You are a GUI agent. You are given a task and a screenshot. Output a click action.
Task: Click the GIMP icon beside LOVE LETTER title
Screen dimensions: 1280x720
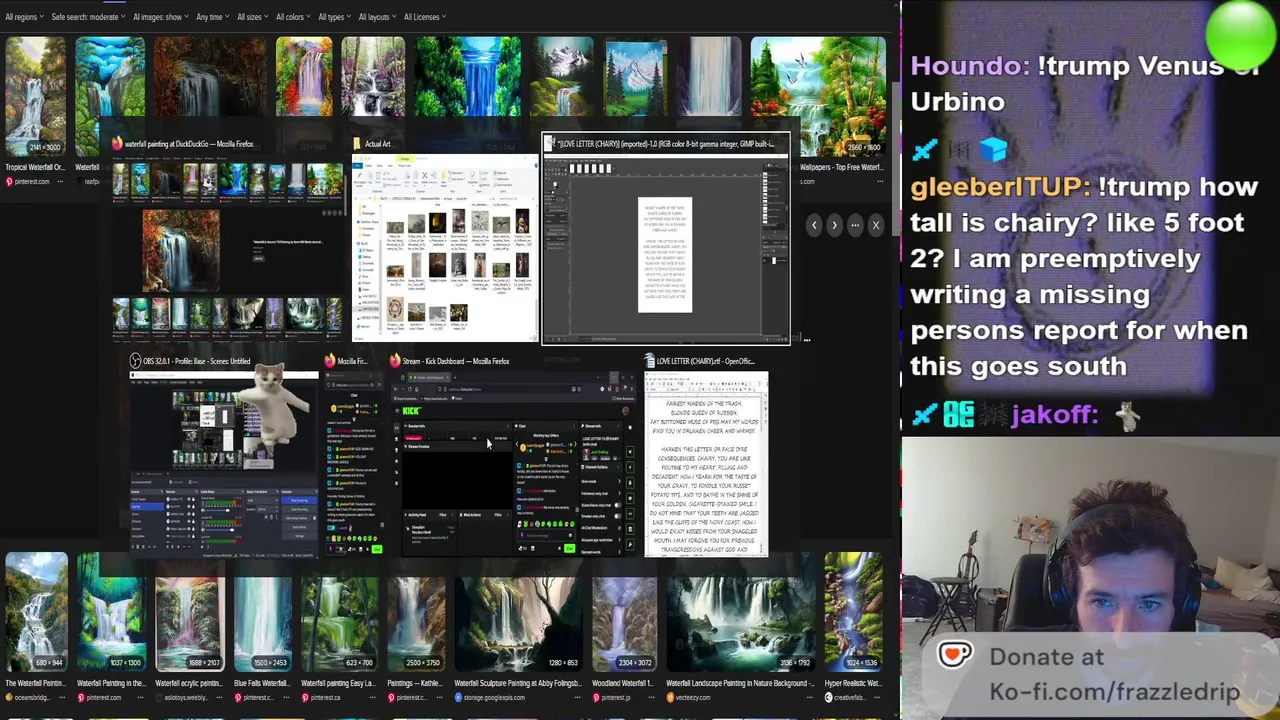coord(549,144)
